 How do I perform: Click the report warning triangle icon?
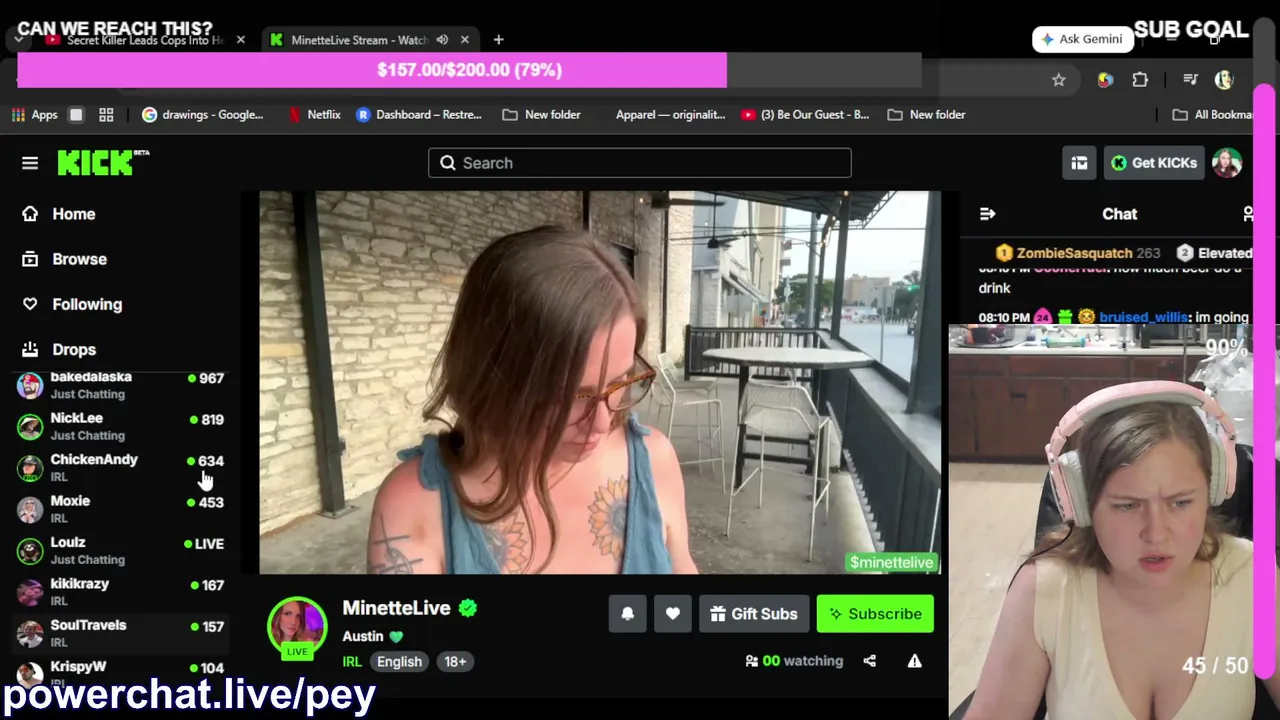tap(914, 661)
